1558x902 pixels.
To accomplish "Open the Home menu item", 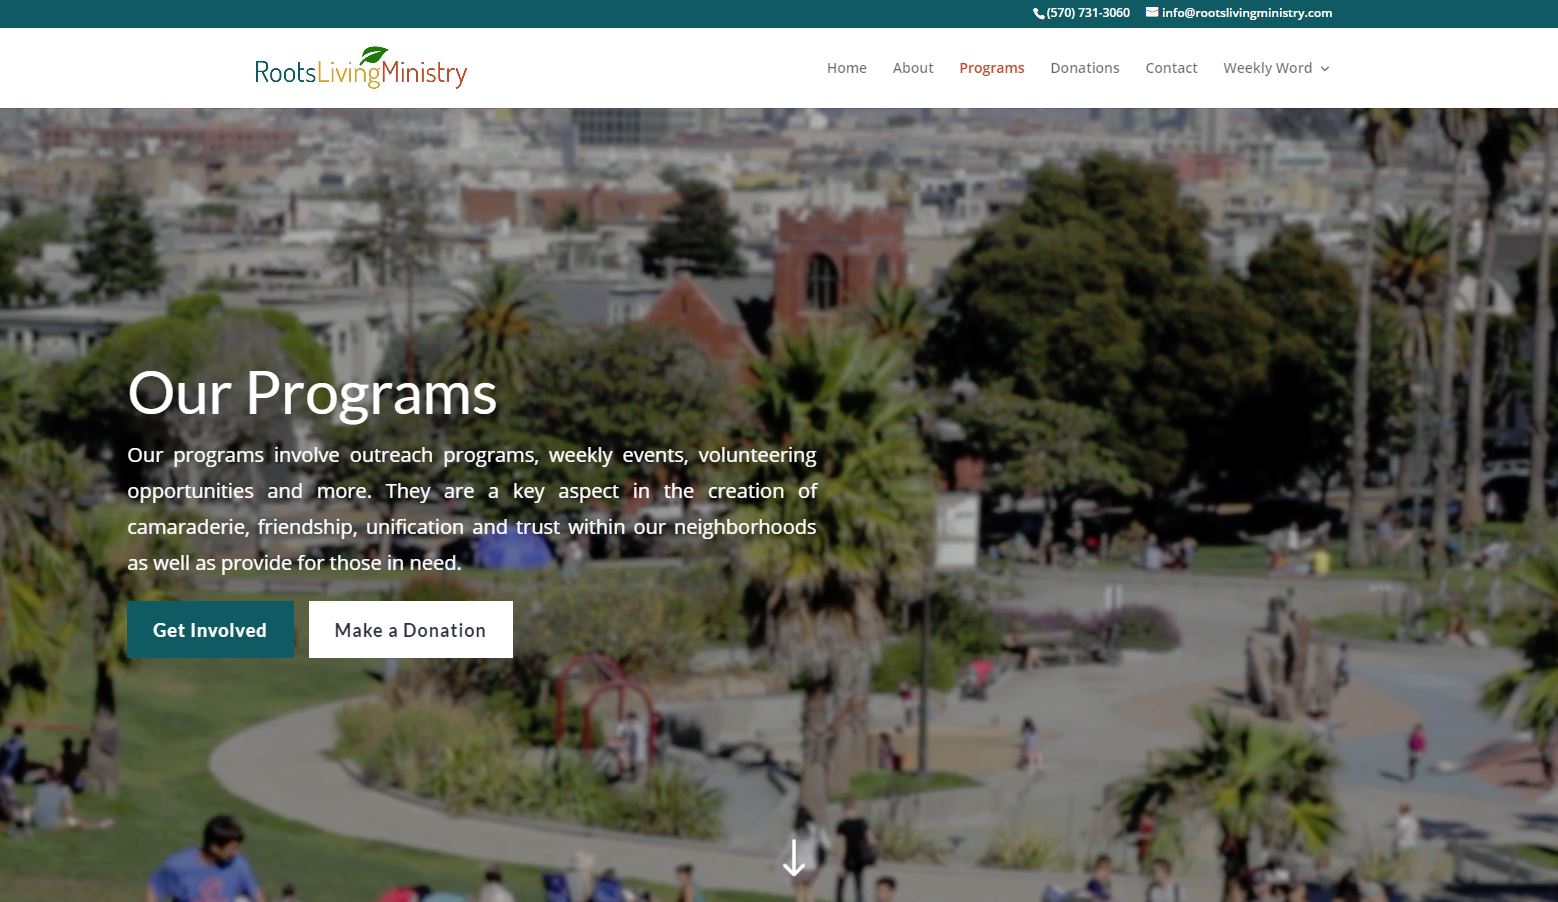I will click(847, 68).
